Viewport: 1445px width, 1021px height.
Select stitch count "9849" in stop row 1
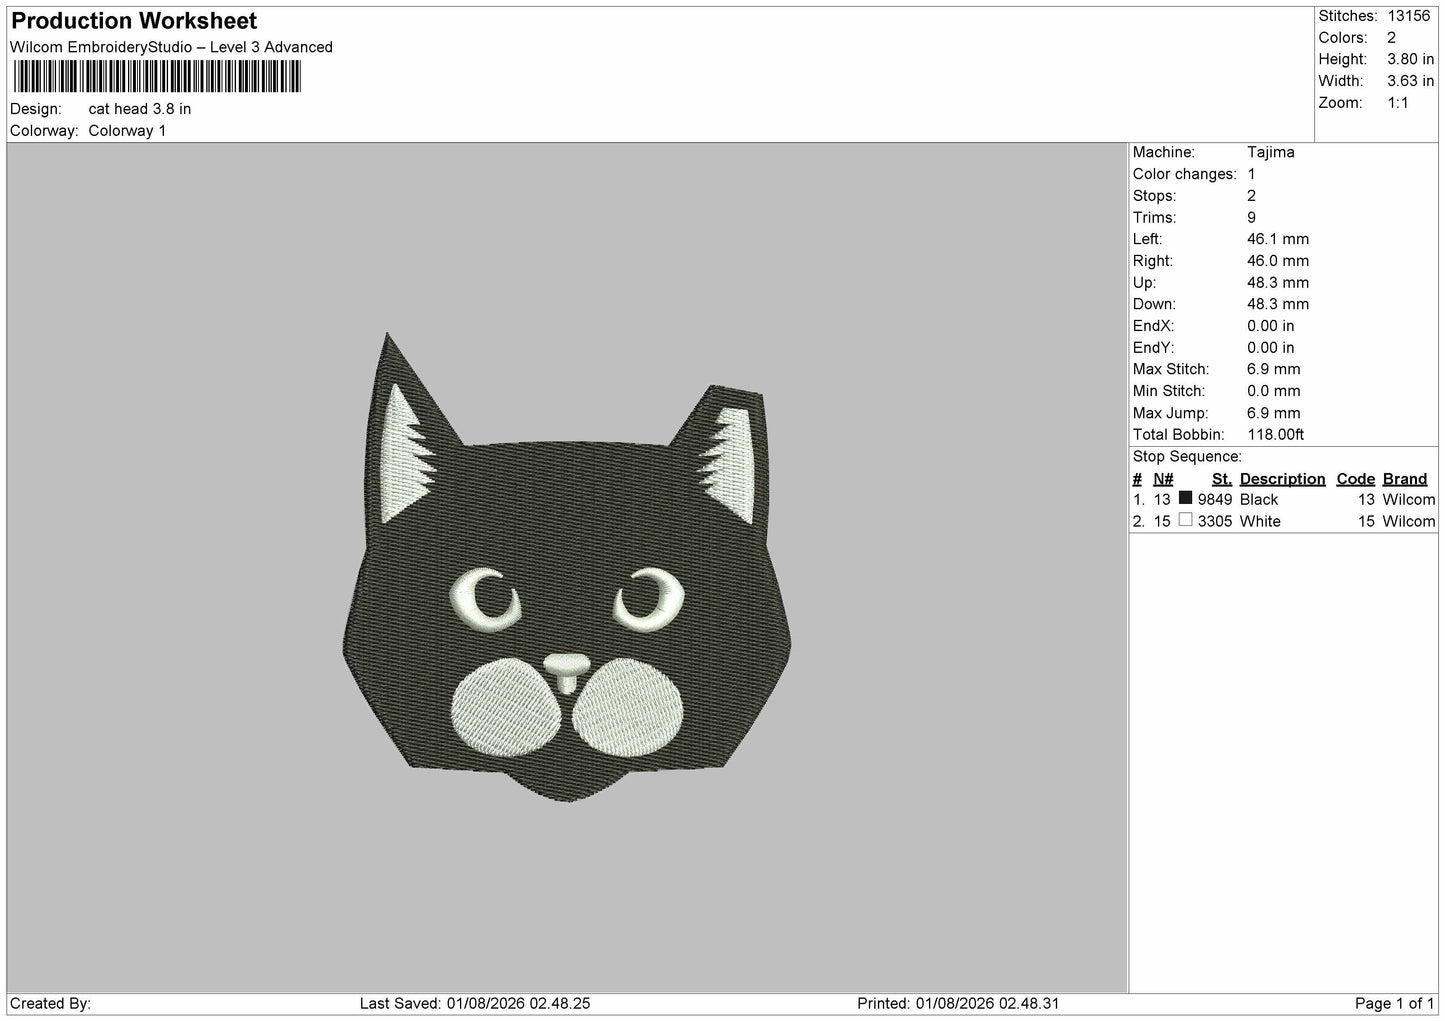point(1215,500)
